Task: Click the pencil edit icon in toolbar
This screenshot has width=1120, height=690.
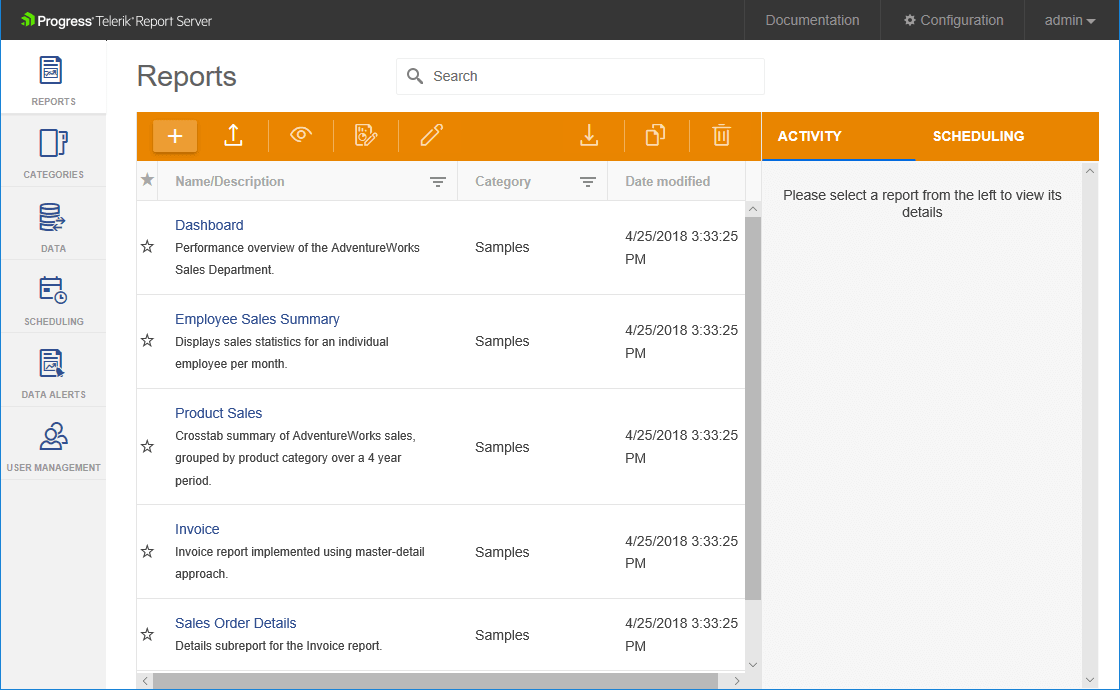Action: (432, 135)
